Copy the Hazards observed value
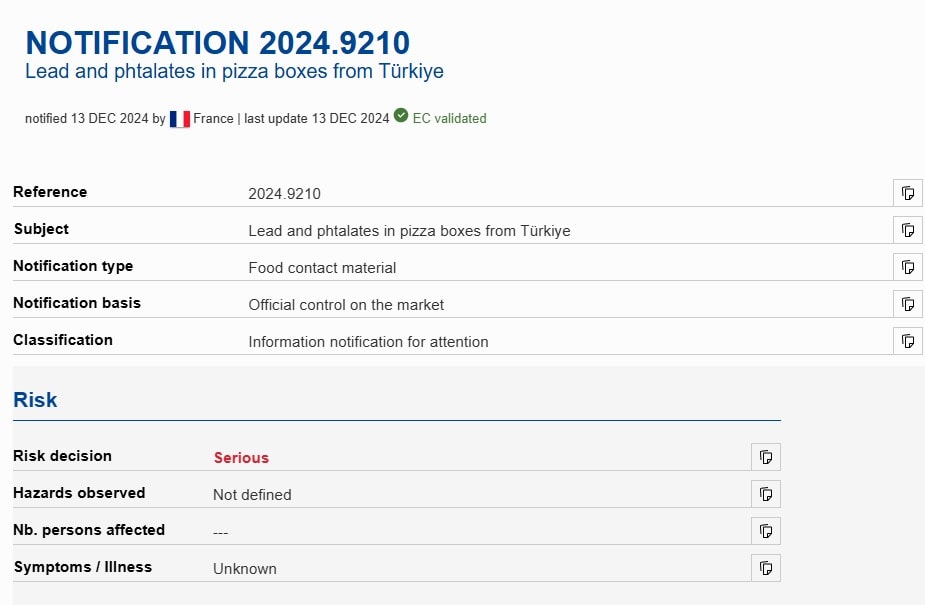Screen dimensions: 925x605 pyautogui.click(x=765, y=494)
